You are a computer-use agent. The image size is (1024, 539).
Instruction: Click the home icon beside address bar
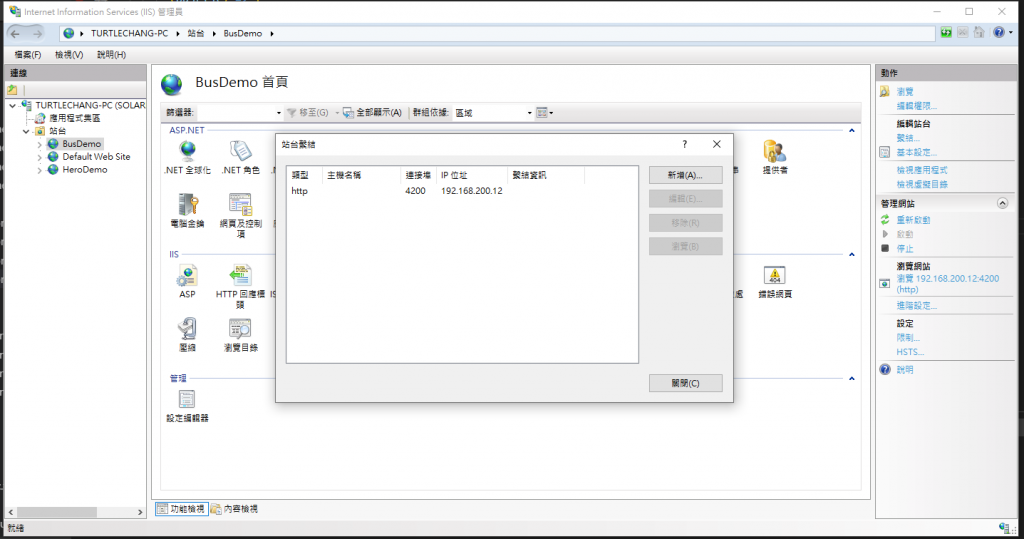(x=978, y=33)
